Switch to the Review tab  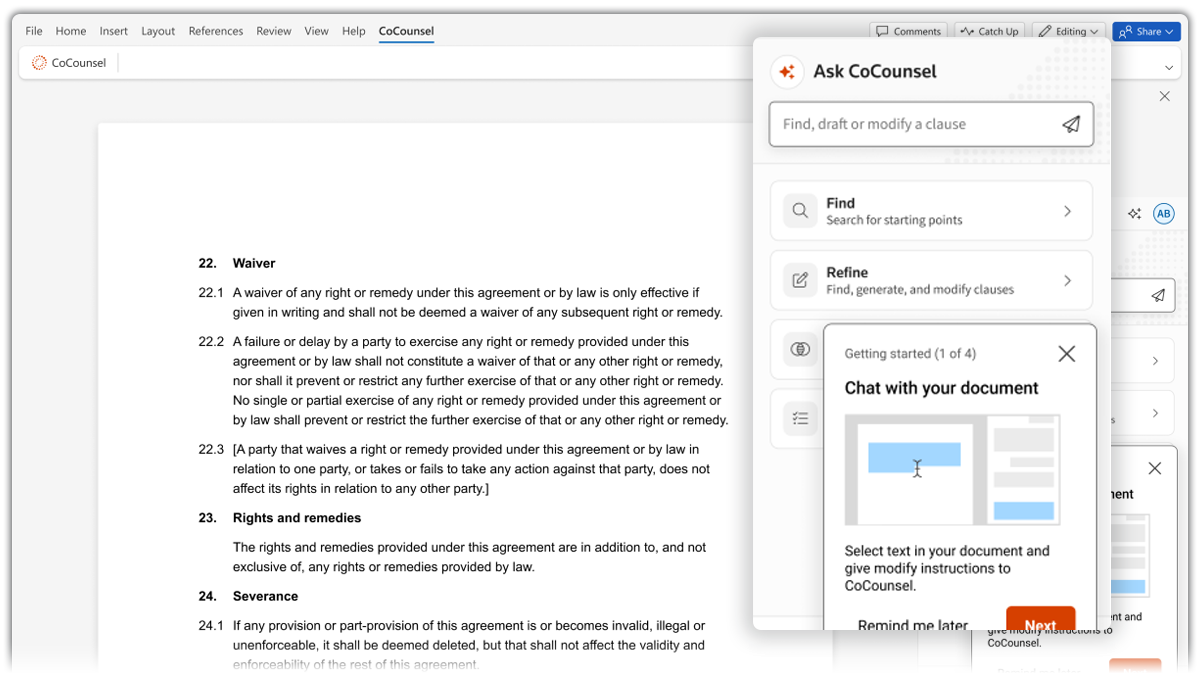pos(273,31)
